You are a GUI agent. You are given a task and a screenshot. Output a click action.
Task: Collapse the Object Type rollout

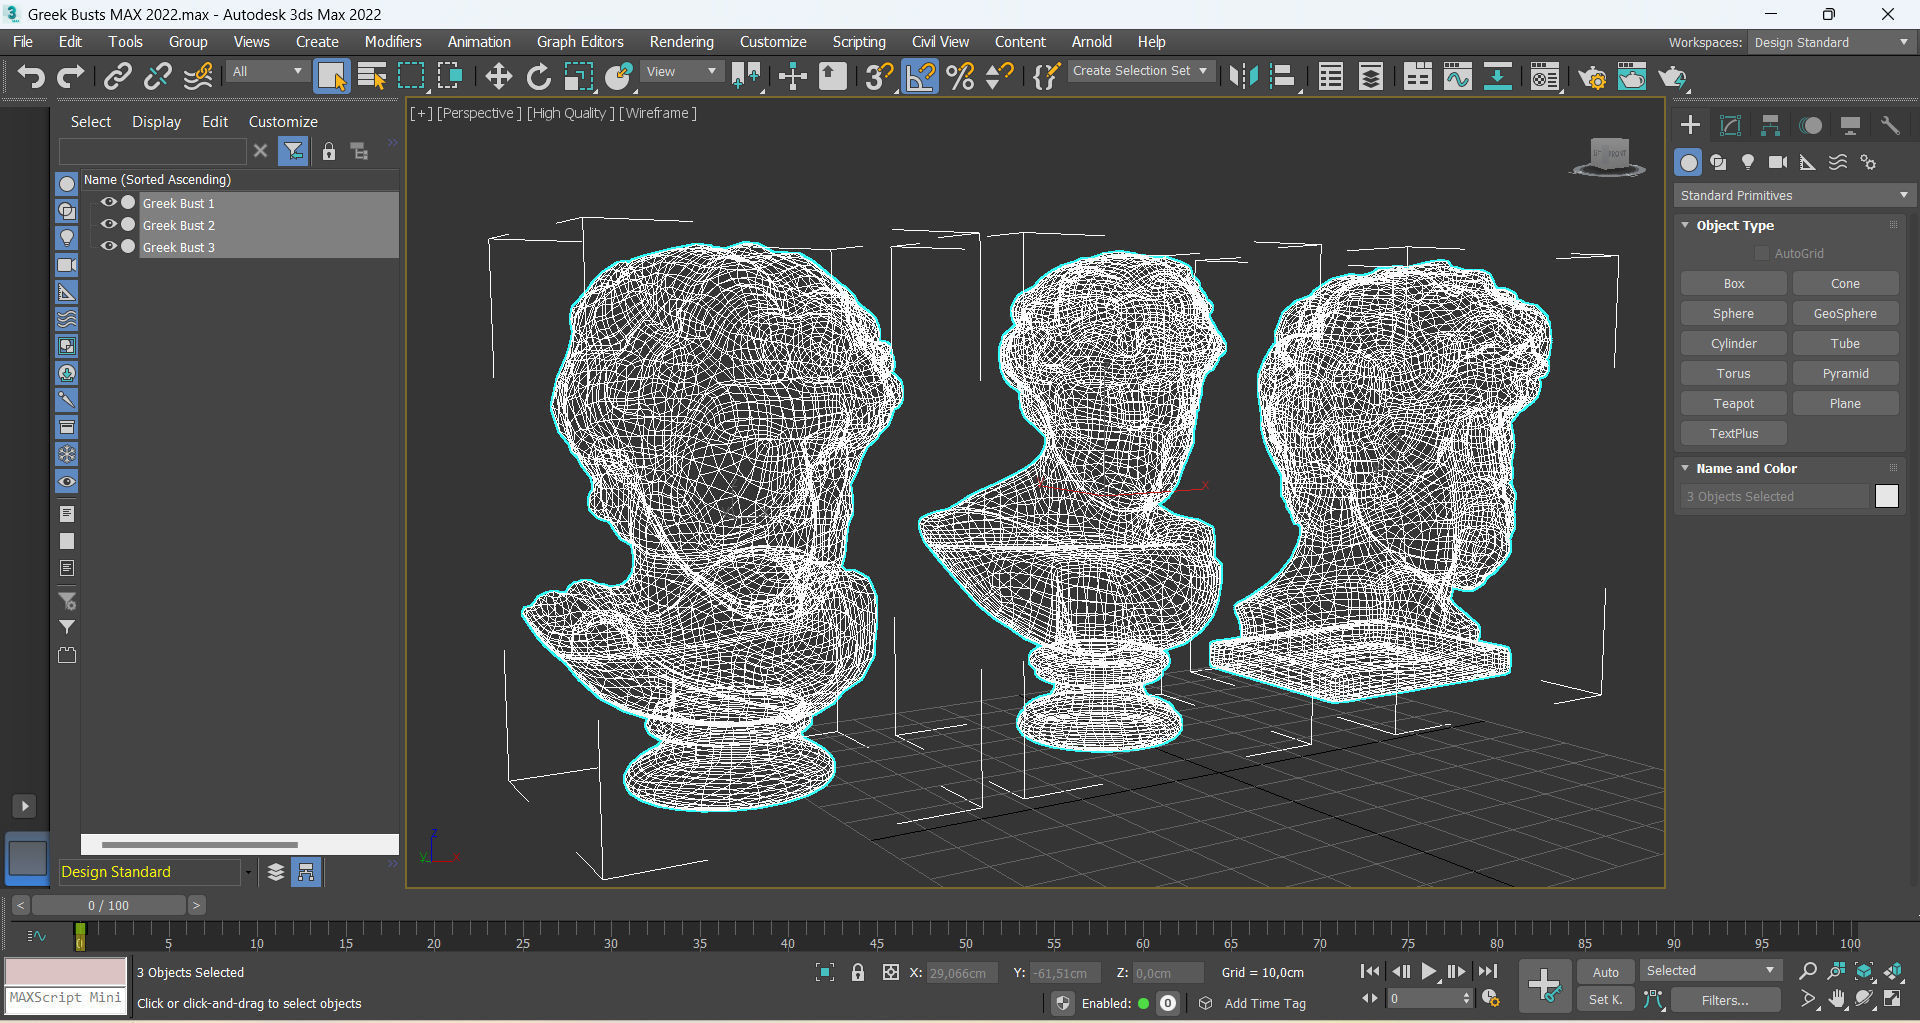(1735, 225)
